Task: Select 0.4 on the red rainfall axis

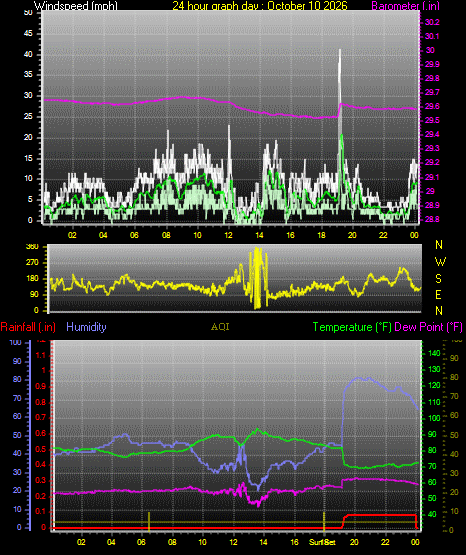Action: point(41,465)
